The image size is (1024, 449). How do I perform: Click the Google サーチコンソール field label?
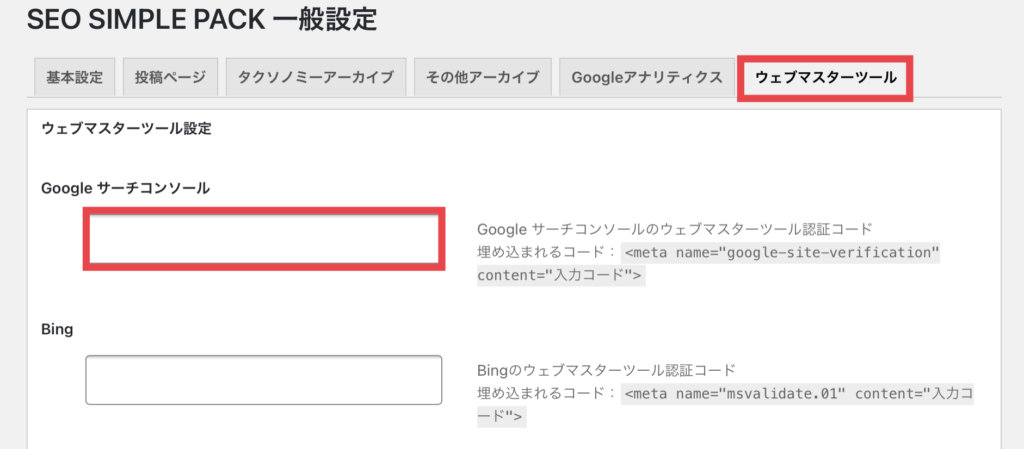click(x=125, y=189)
